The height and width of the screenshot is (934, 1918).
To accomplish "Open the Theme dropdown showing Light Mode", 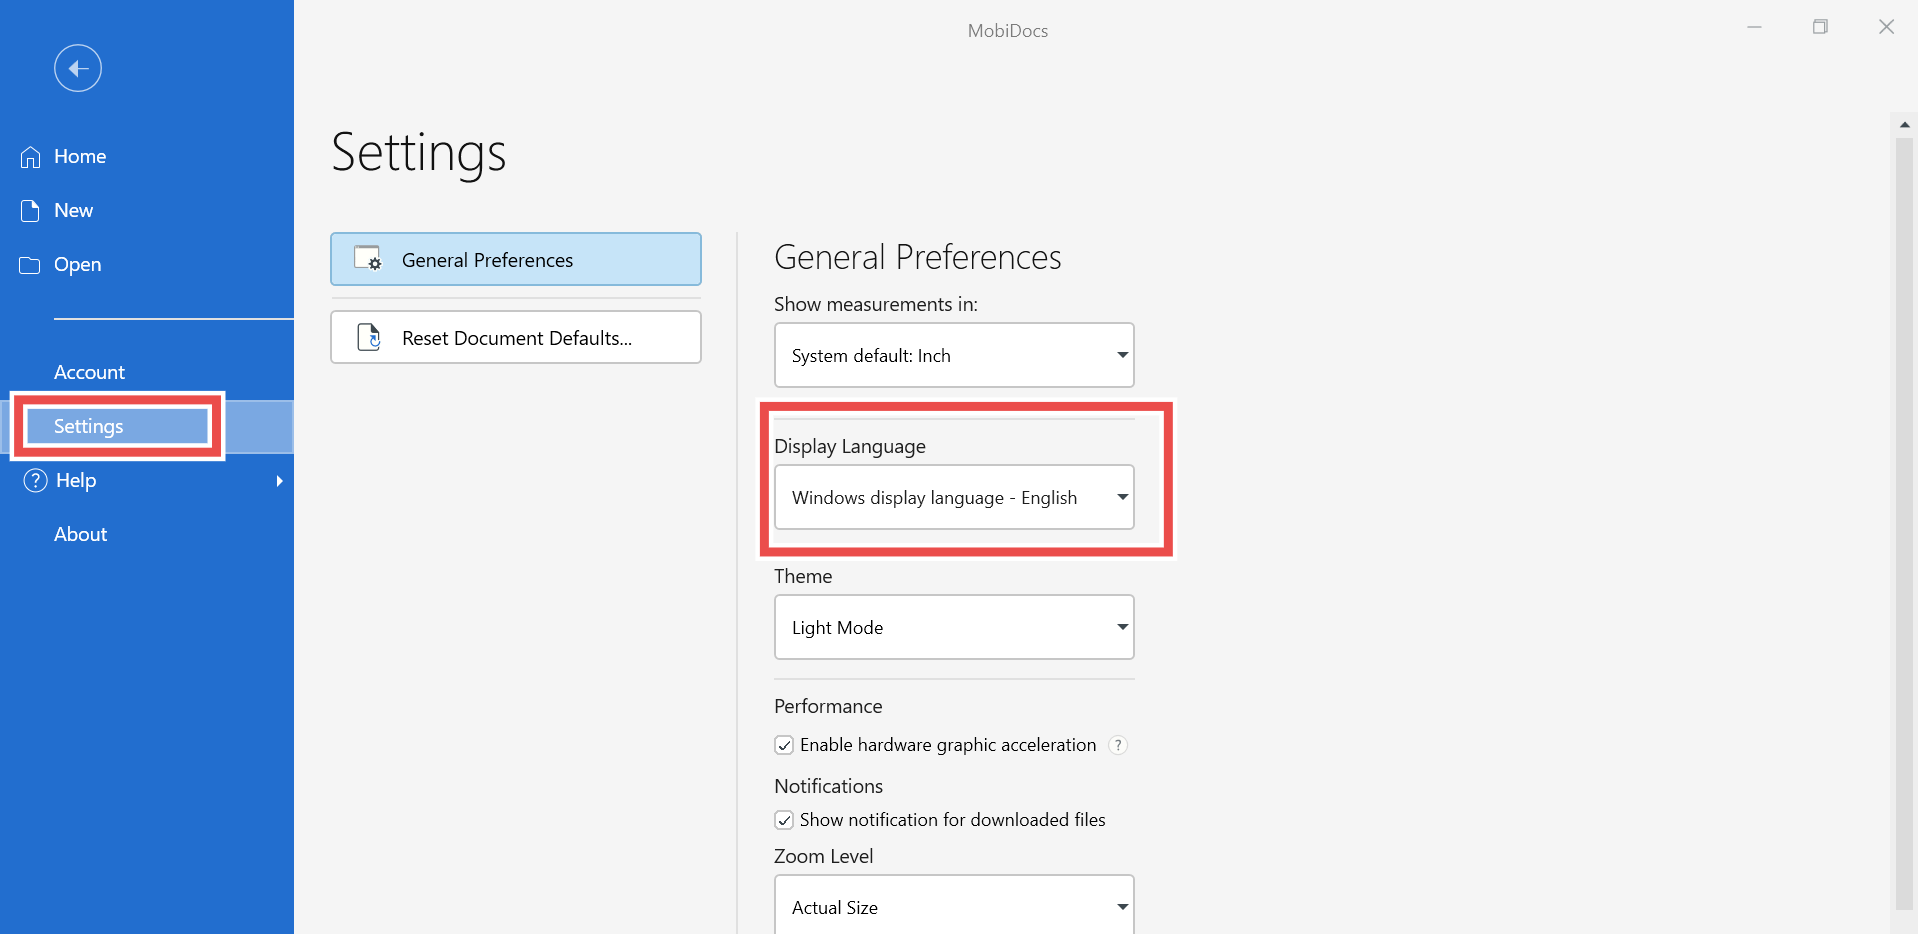I will [x=954, y=627].
